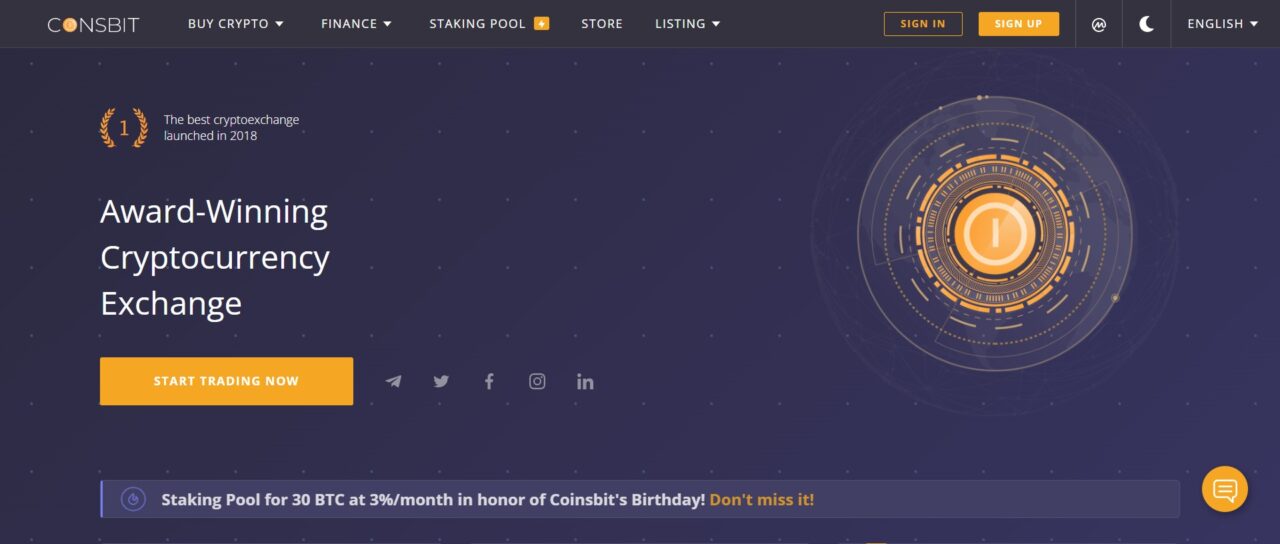
Task: Expand the Finance dropdown menu
Action: pos(357,24)
